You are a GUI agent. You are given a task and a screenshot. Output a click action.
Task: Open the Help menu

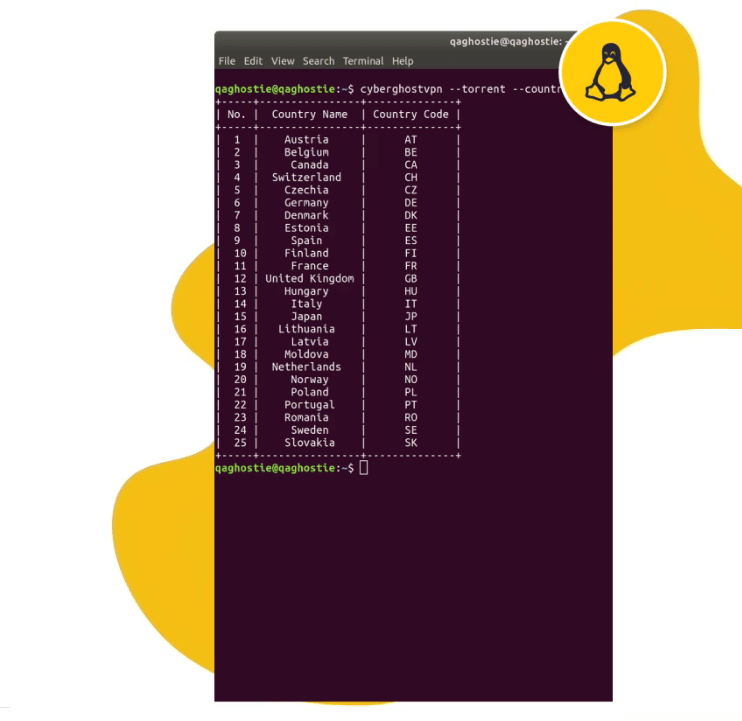click(x=402, y=61)
